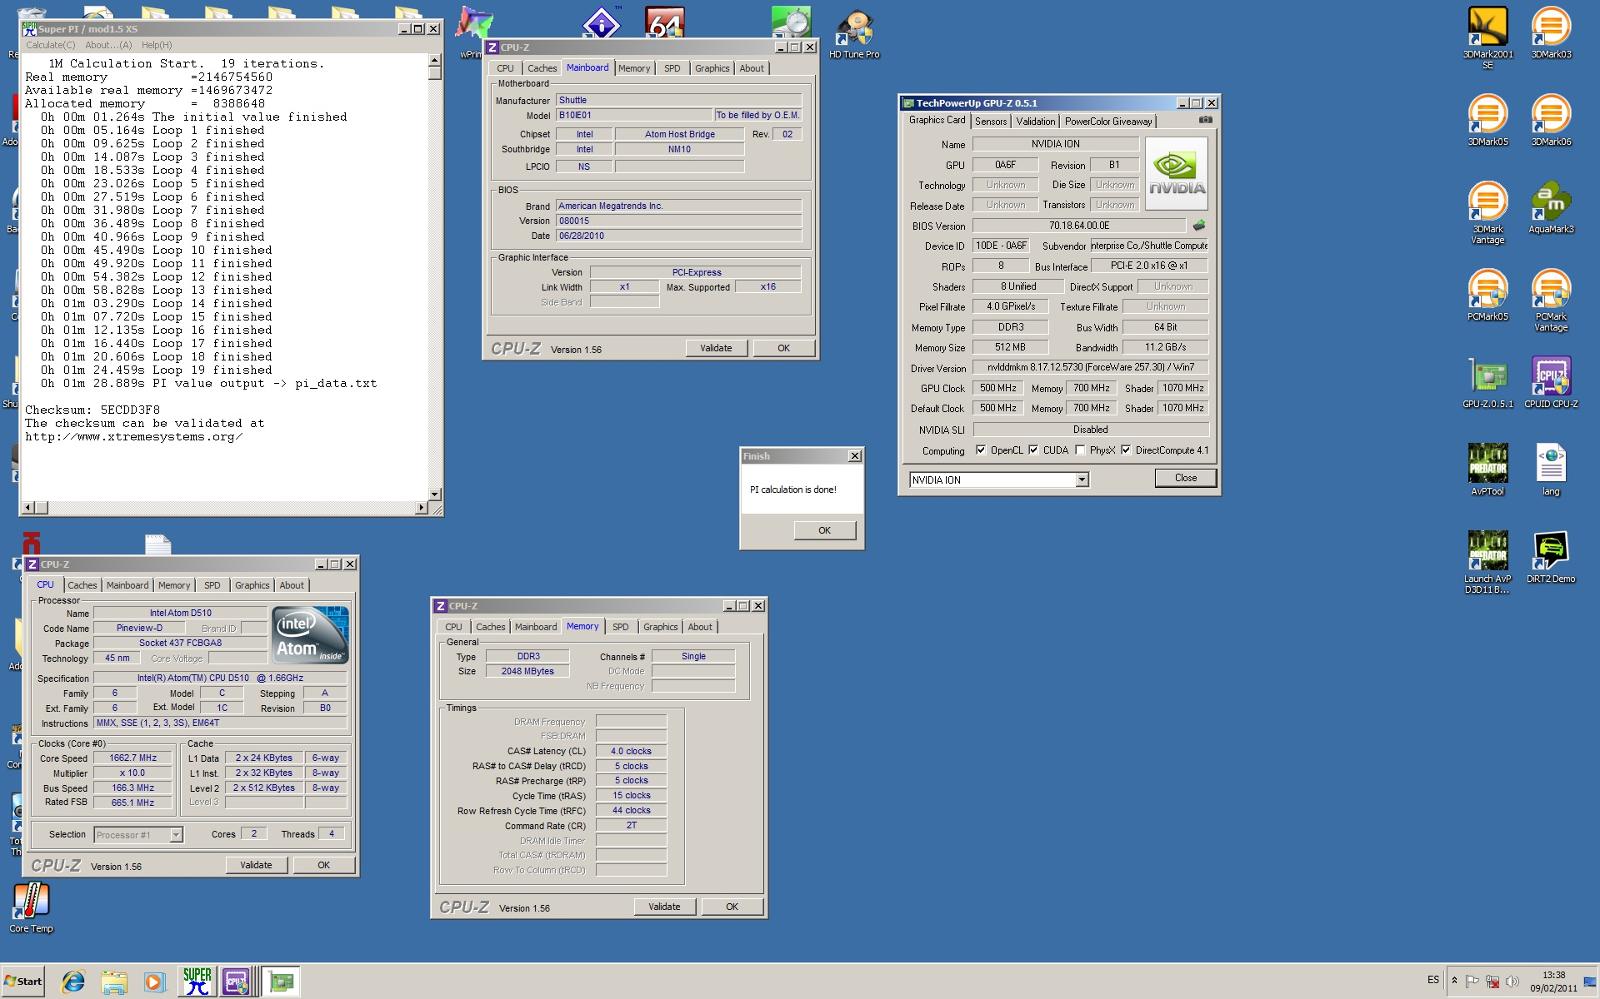
Task: Click the action center flag tray icon
Action: pyautogui.click(x=1473, y=981)
